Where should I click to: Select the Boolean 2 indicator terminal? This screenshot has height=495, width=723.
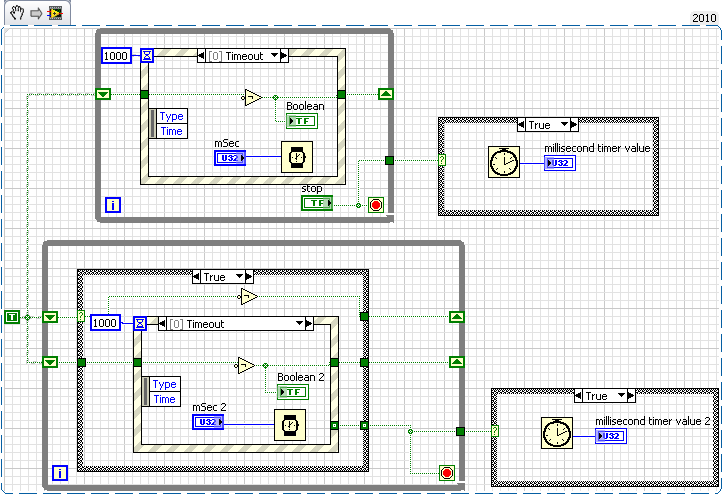[293, 392]
